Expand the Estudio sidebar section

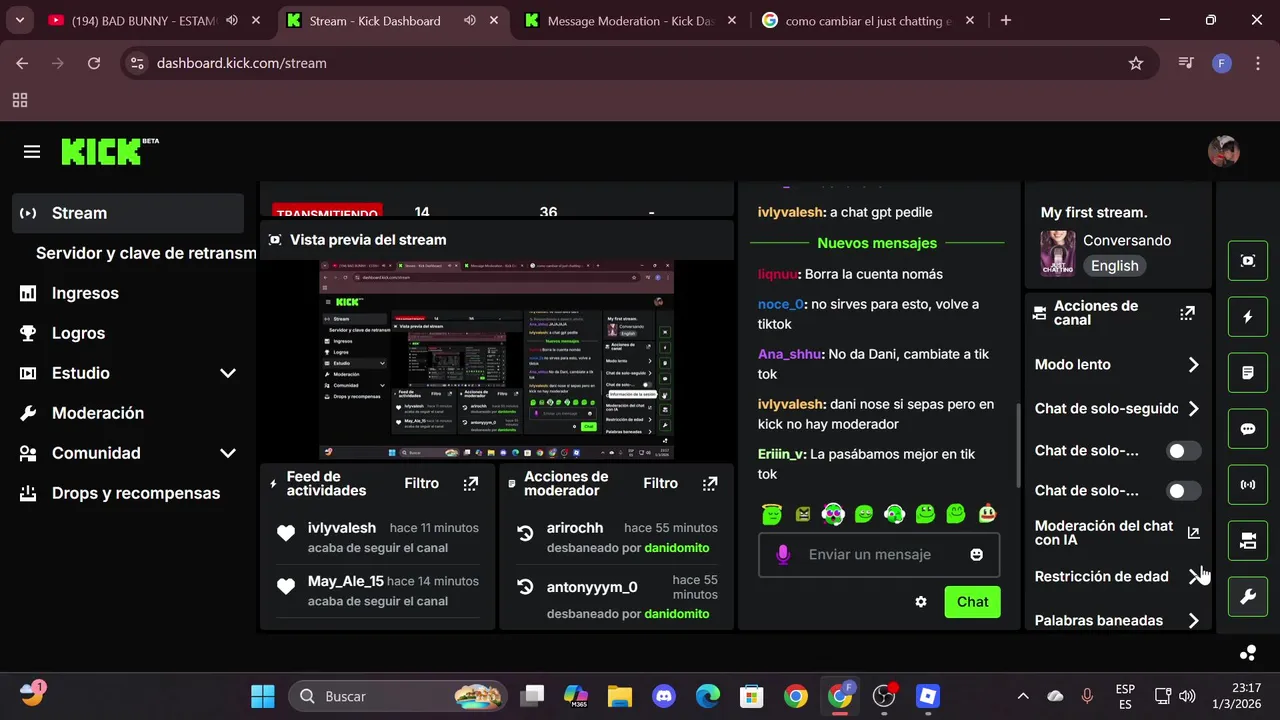click(x=228, y=373)
